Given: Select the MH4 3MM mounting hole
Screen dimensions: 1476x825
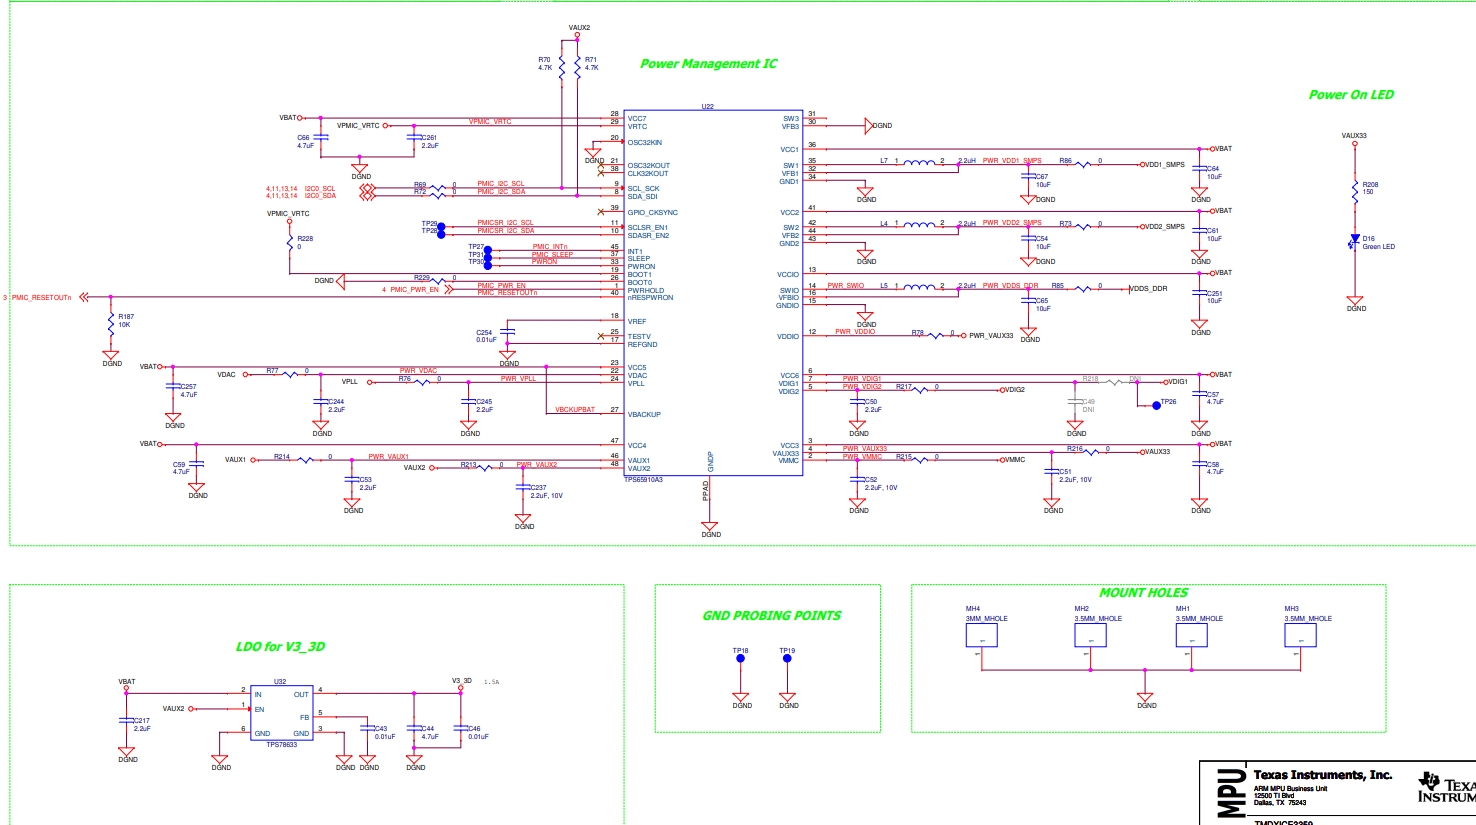Looking at the screenshot, I should click(x=981, y=636).
